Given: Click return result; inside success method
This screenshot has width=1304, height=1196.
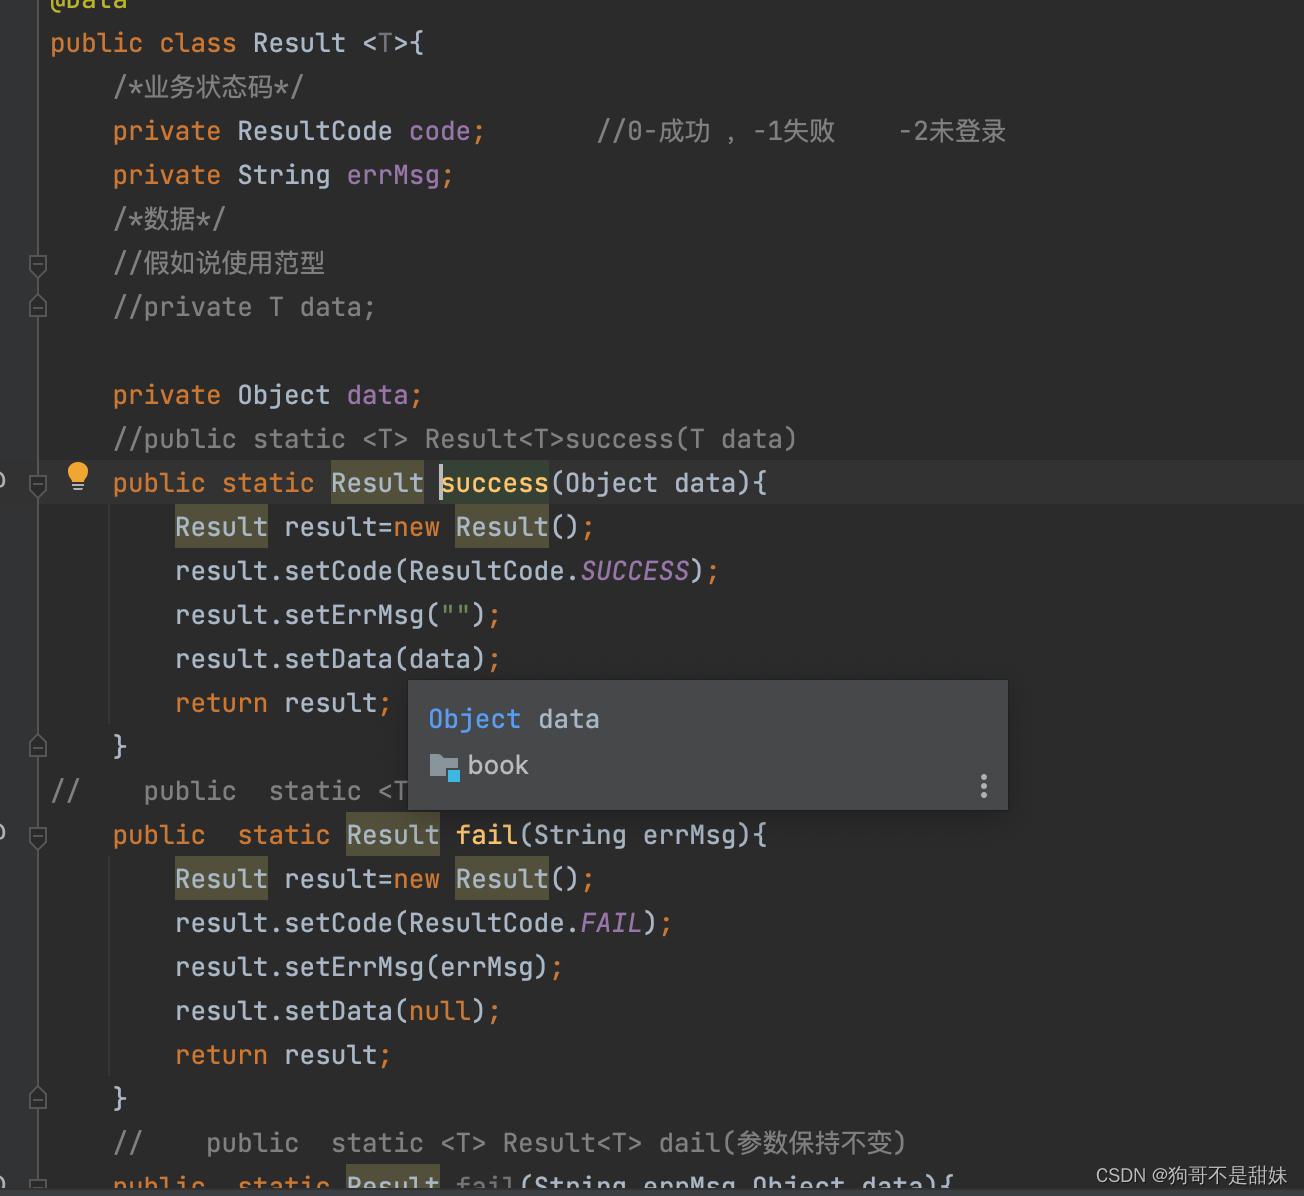Looking at the screenshot, I should pyautogui.click(x=283, y=703).
